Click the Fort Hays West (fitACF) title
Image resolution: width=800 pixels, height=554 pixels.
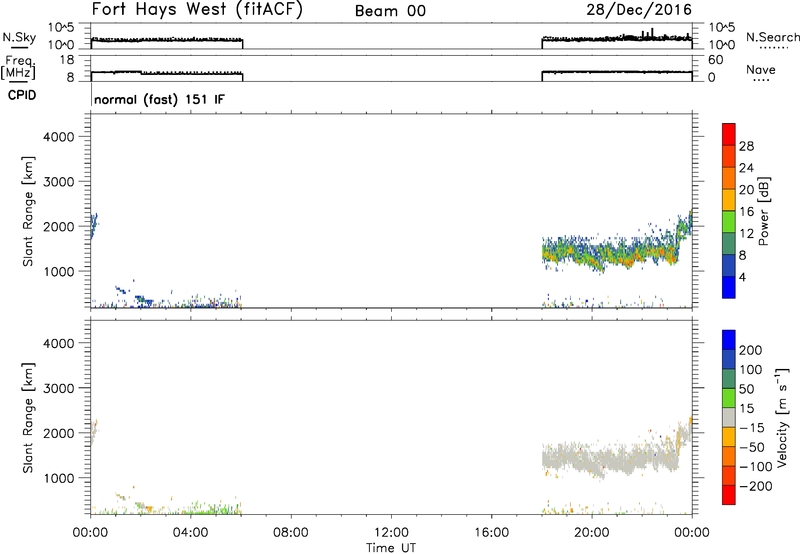pyautogui.click(x=197, y=10)
